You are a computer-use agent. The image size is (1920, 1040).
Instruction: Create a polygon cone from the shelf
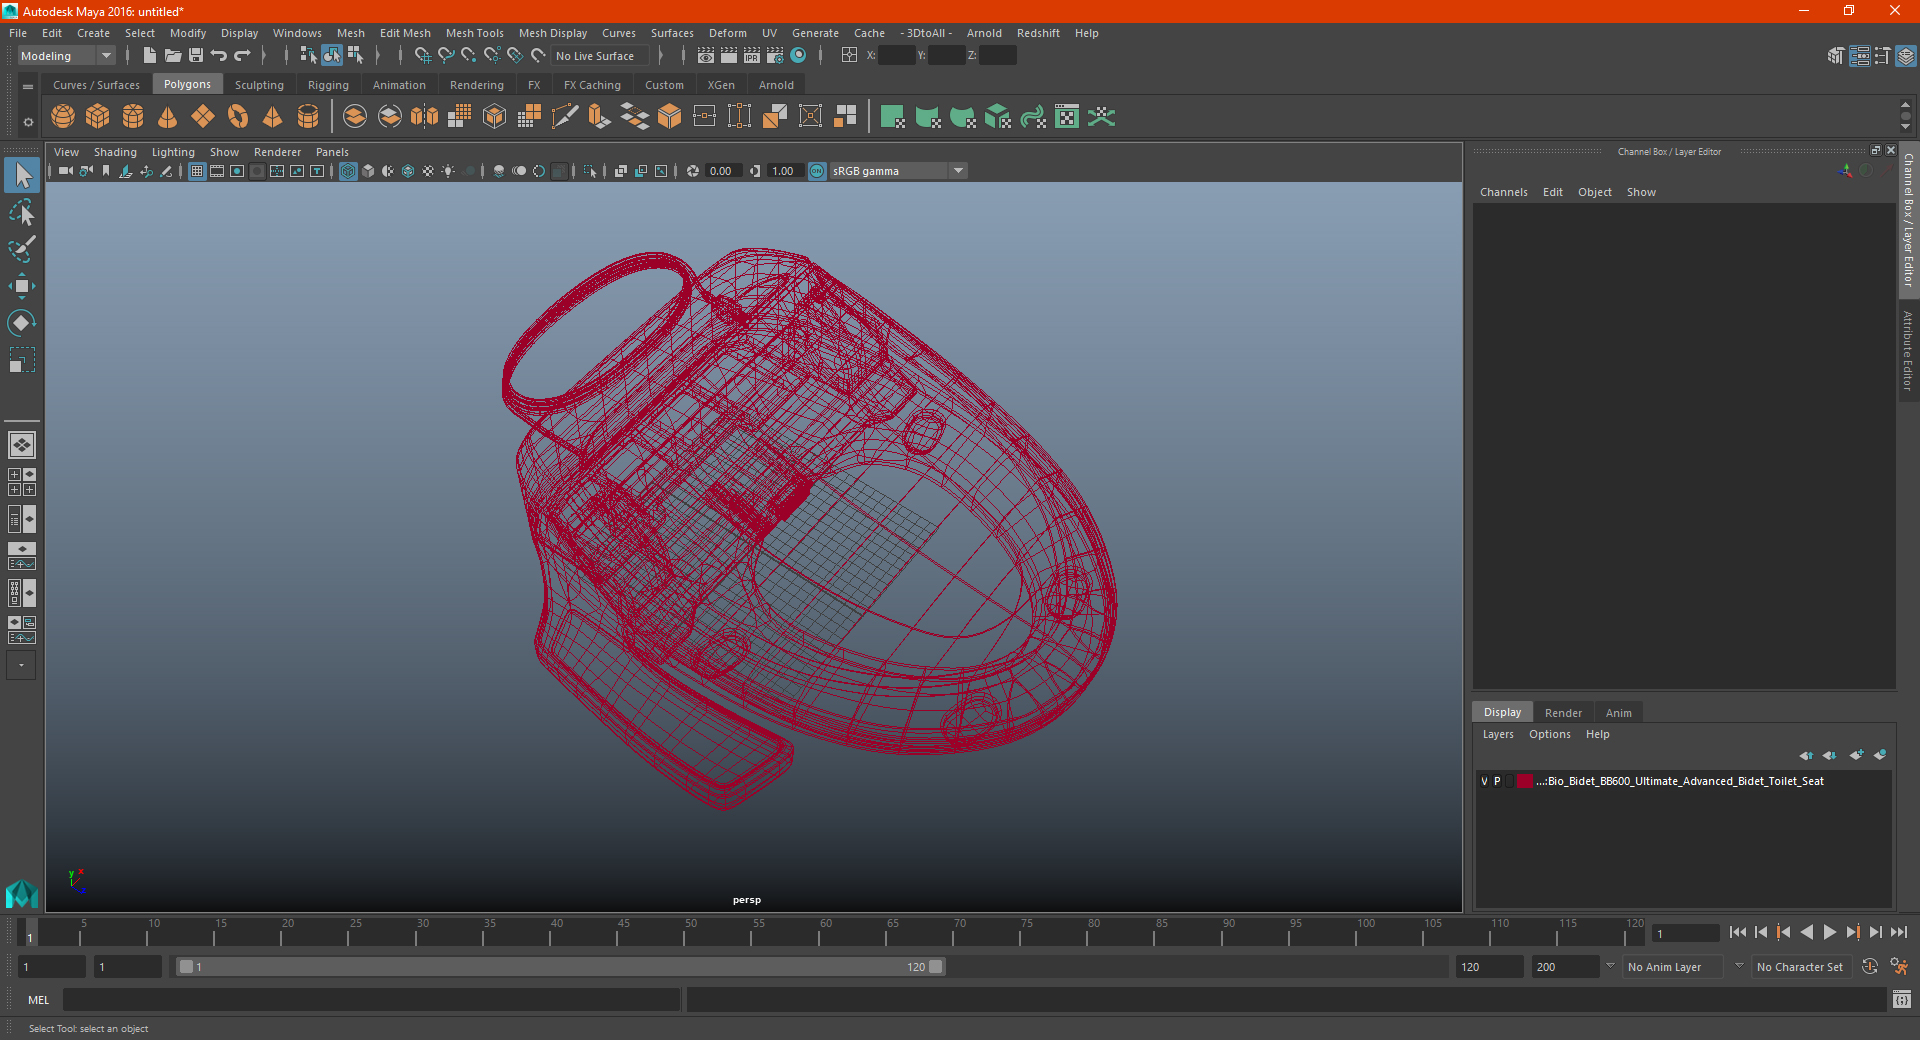168,117
